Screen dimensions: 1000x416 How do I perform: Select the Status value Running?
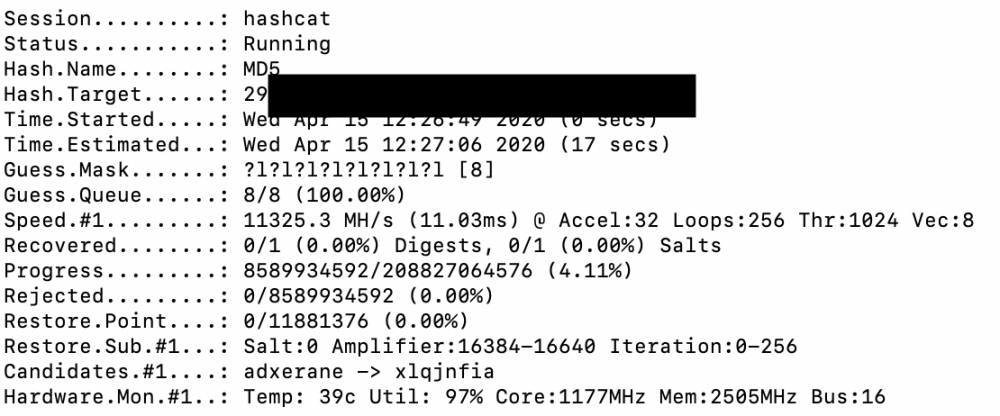click(x=287, y=44)
